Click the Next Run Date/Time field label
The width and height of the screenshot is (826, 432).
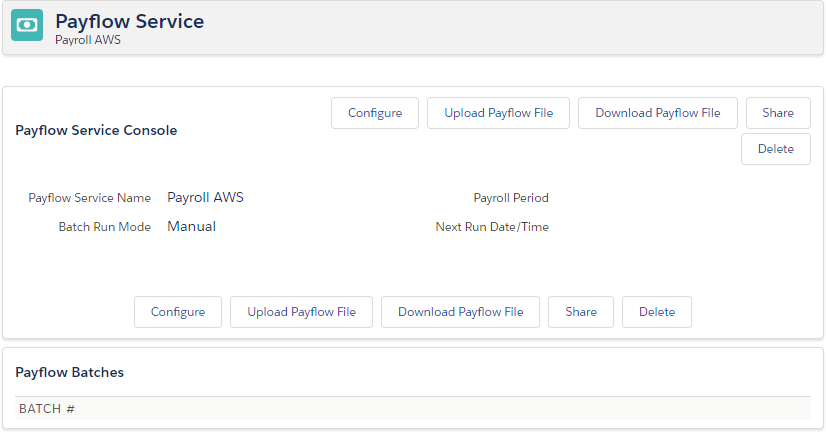(x=492, y=227)
